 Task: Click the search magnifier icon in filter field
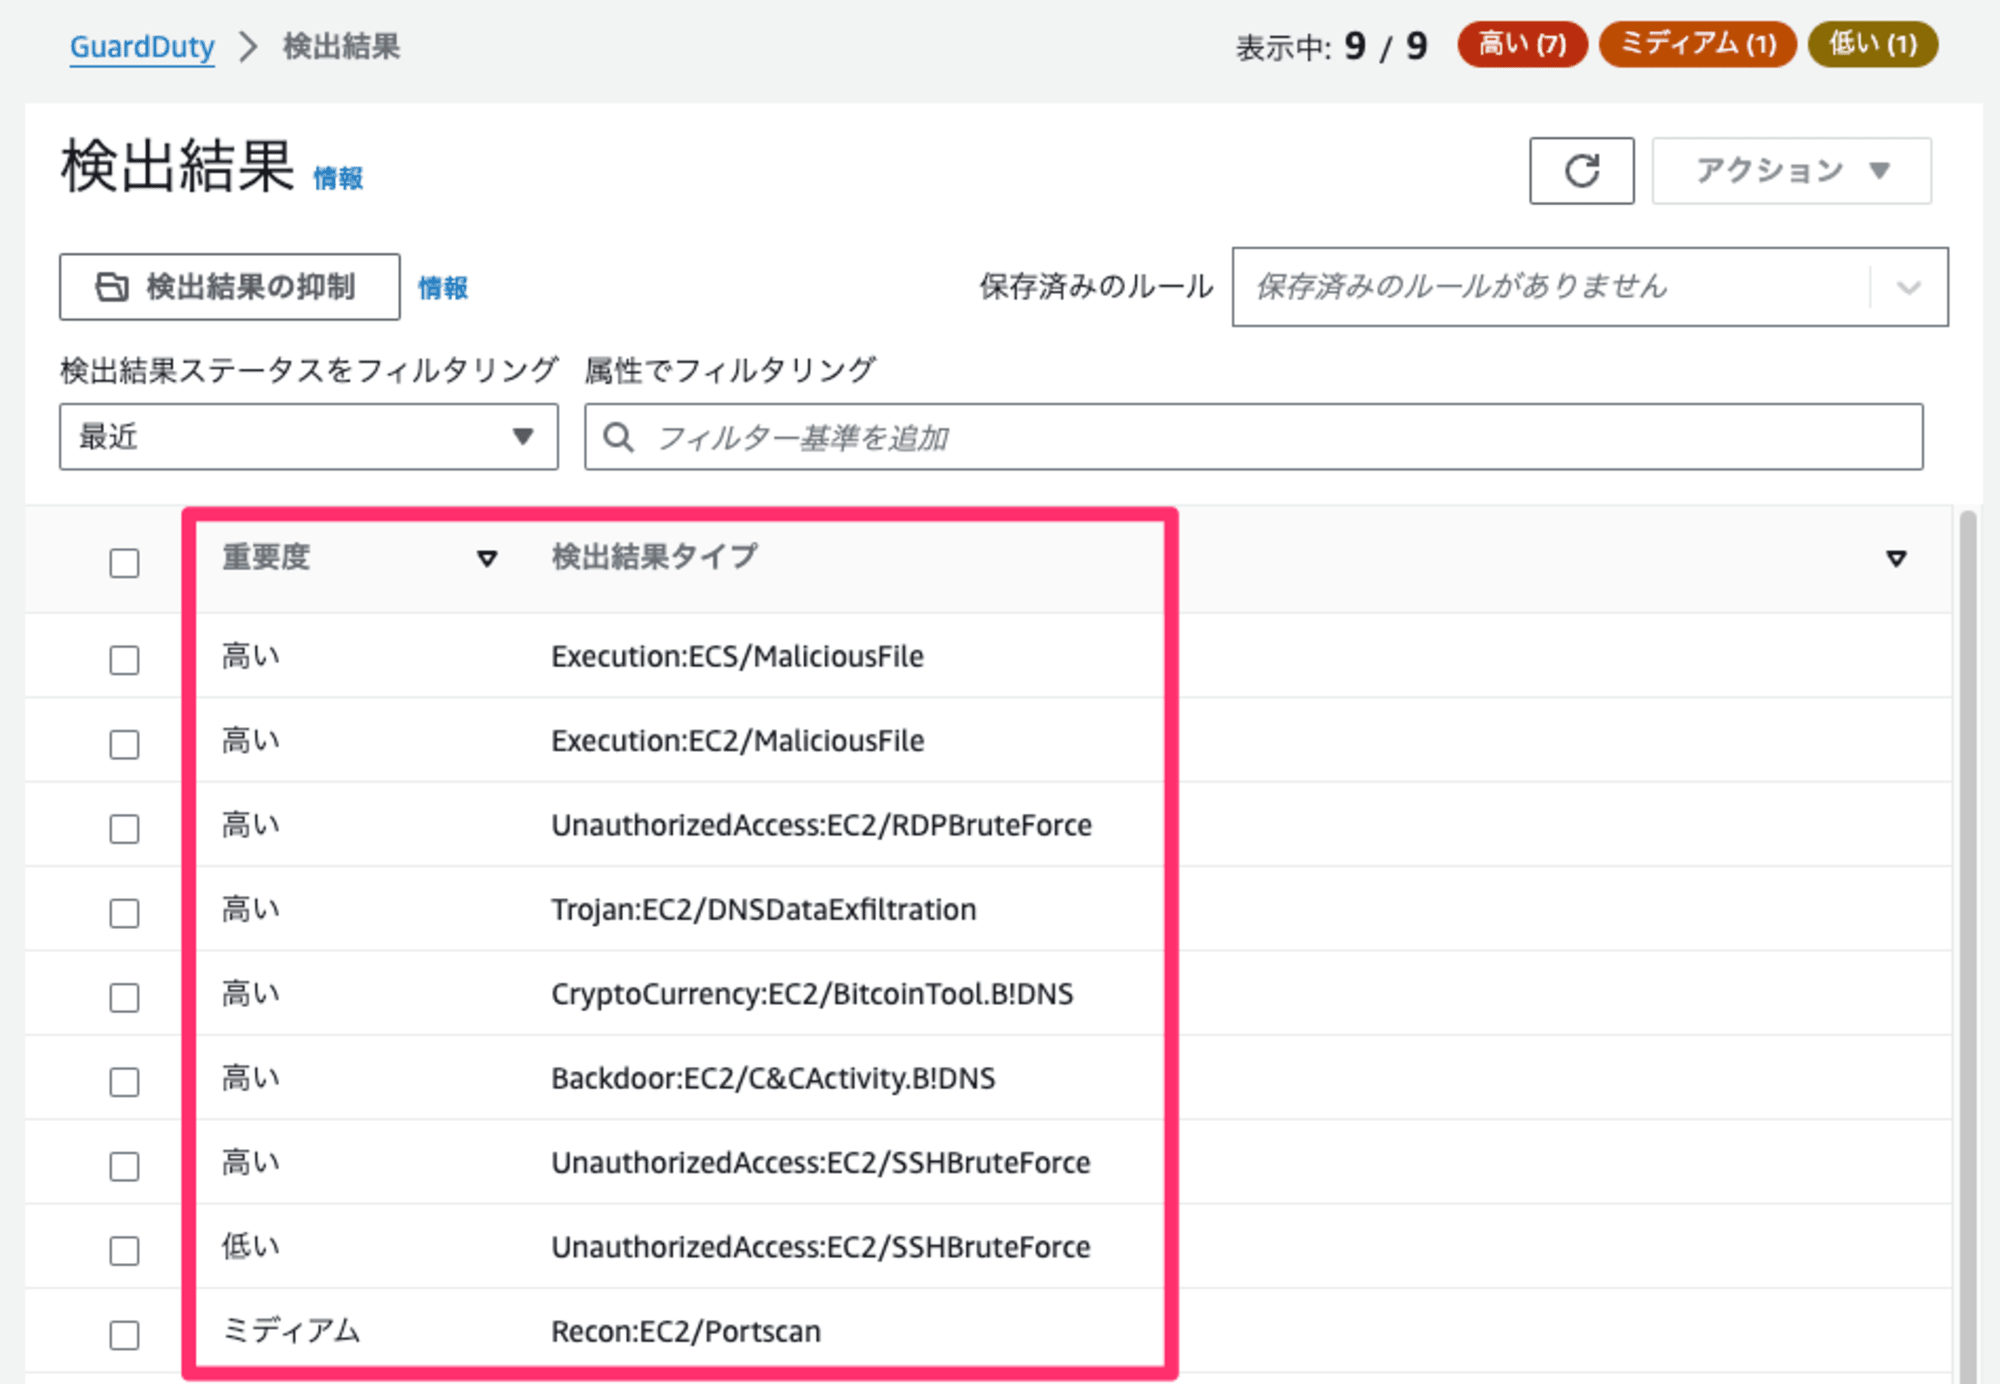tap(619, 437)
